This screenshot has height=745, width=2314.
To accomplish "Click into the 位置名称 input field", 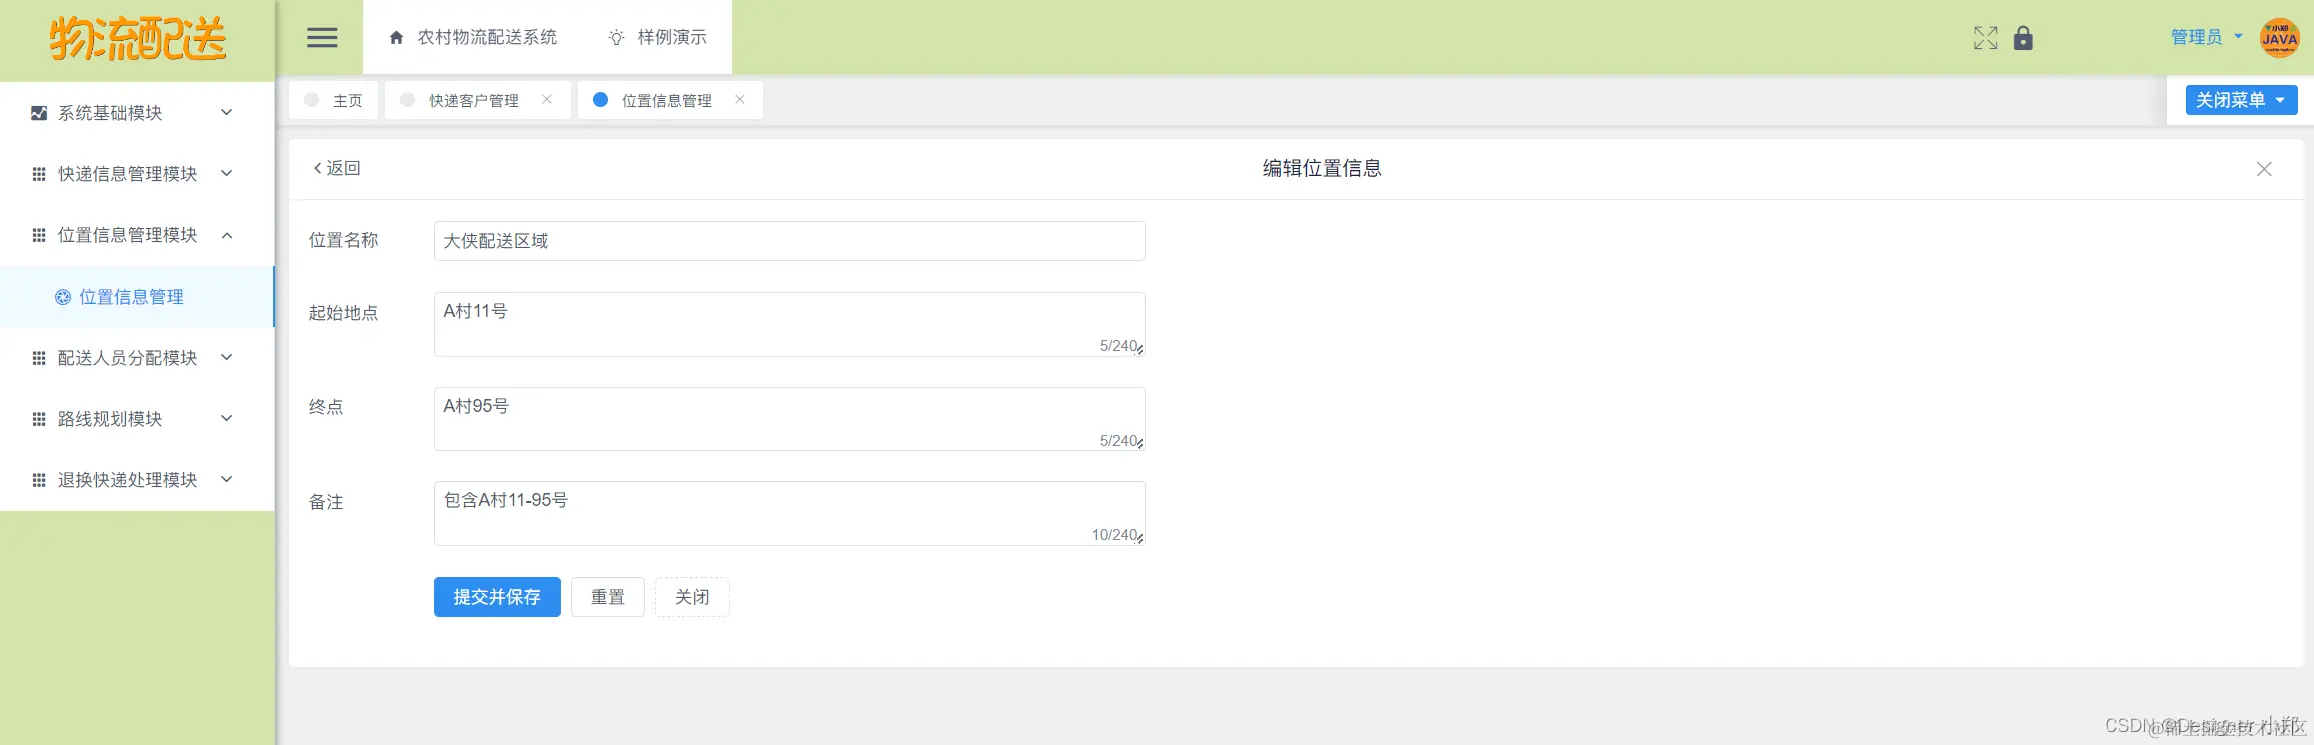I will tap(789, 241).
